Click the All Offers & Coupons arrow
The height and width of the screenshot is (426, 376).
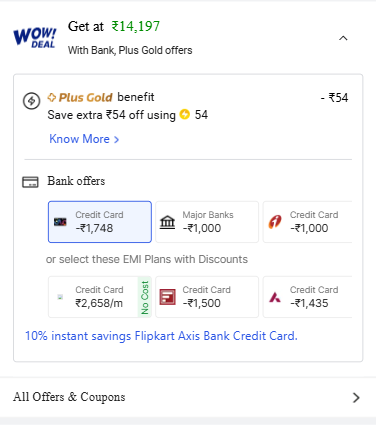tap(356, 397)
